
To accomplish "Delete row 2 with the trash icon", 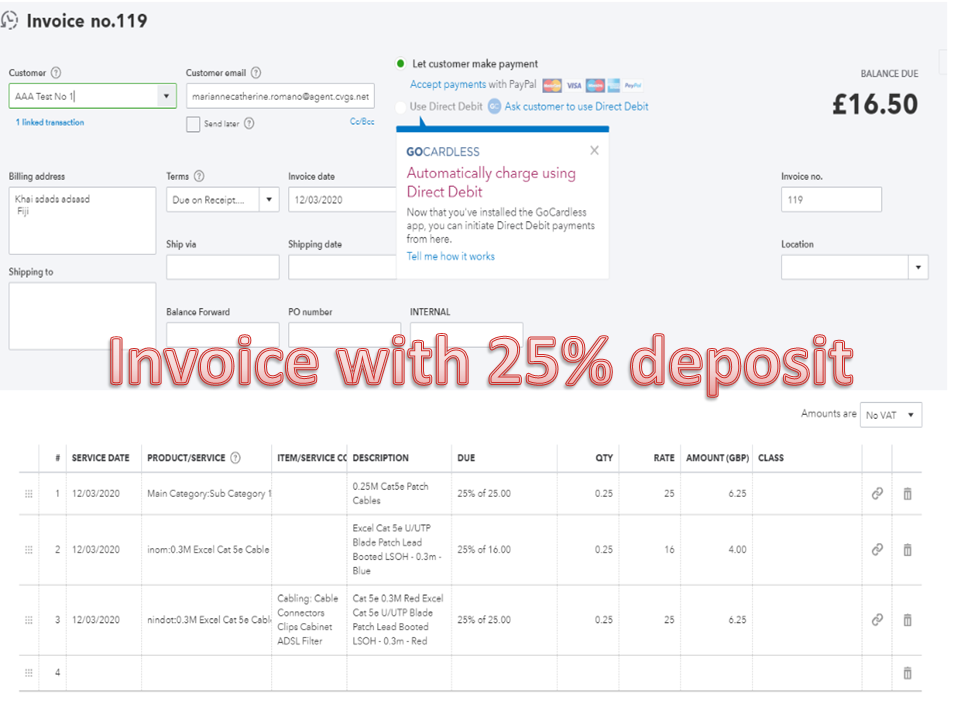I will [907, 550].
